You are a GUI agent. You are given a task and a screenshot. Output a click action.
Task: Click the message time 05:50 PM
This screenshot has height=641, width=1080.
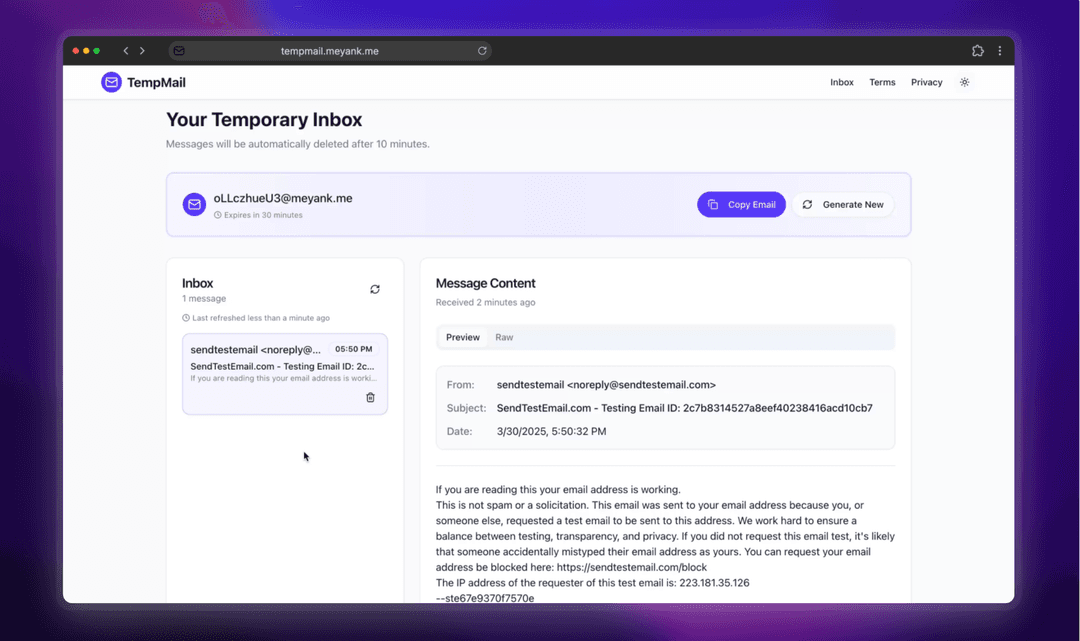[x=353, y=349]
